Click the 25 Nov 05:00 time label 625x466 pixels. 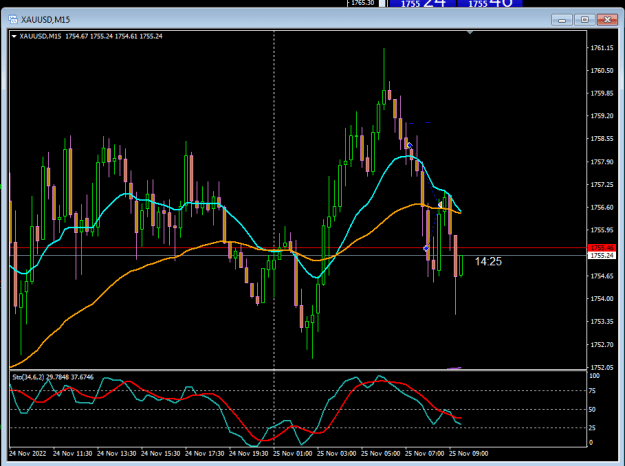point(381,454)
